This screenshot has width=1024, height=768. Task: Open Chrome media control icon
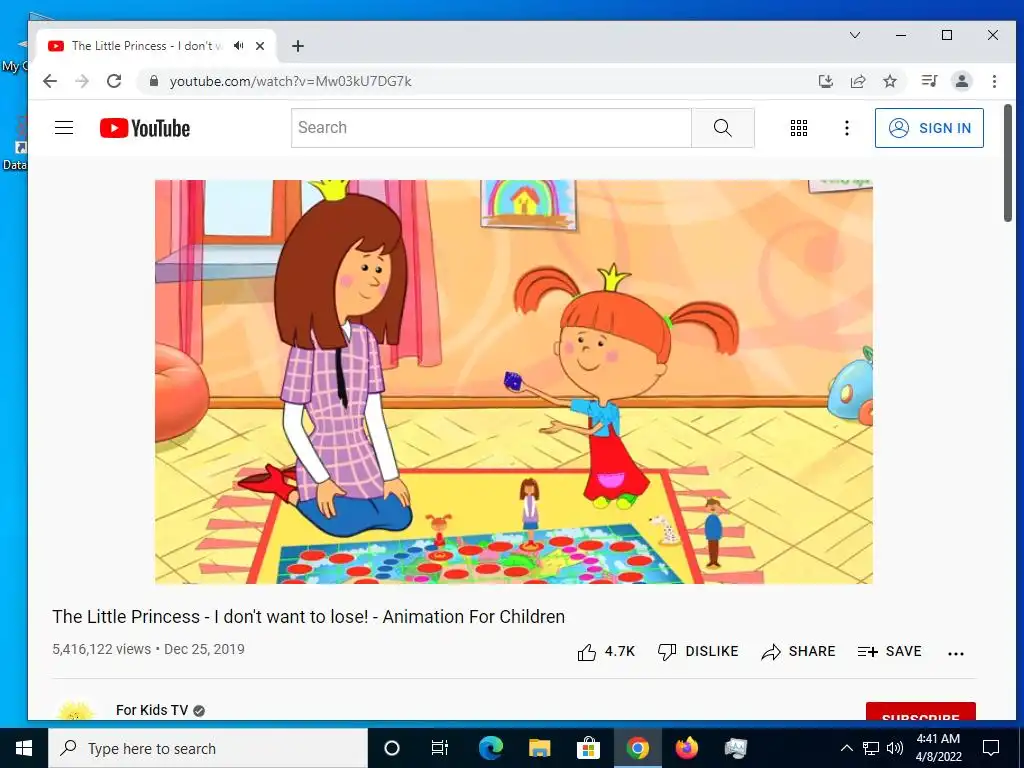929,81
